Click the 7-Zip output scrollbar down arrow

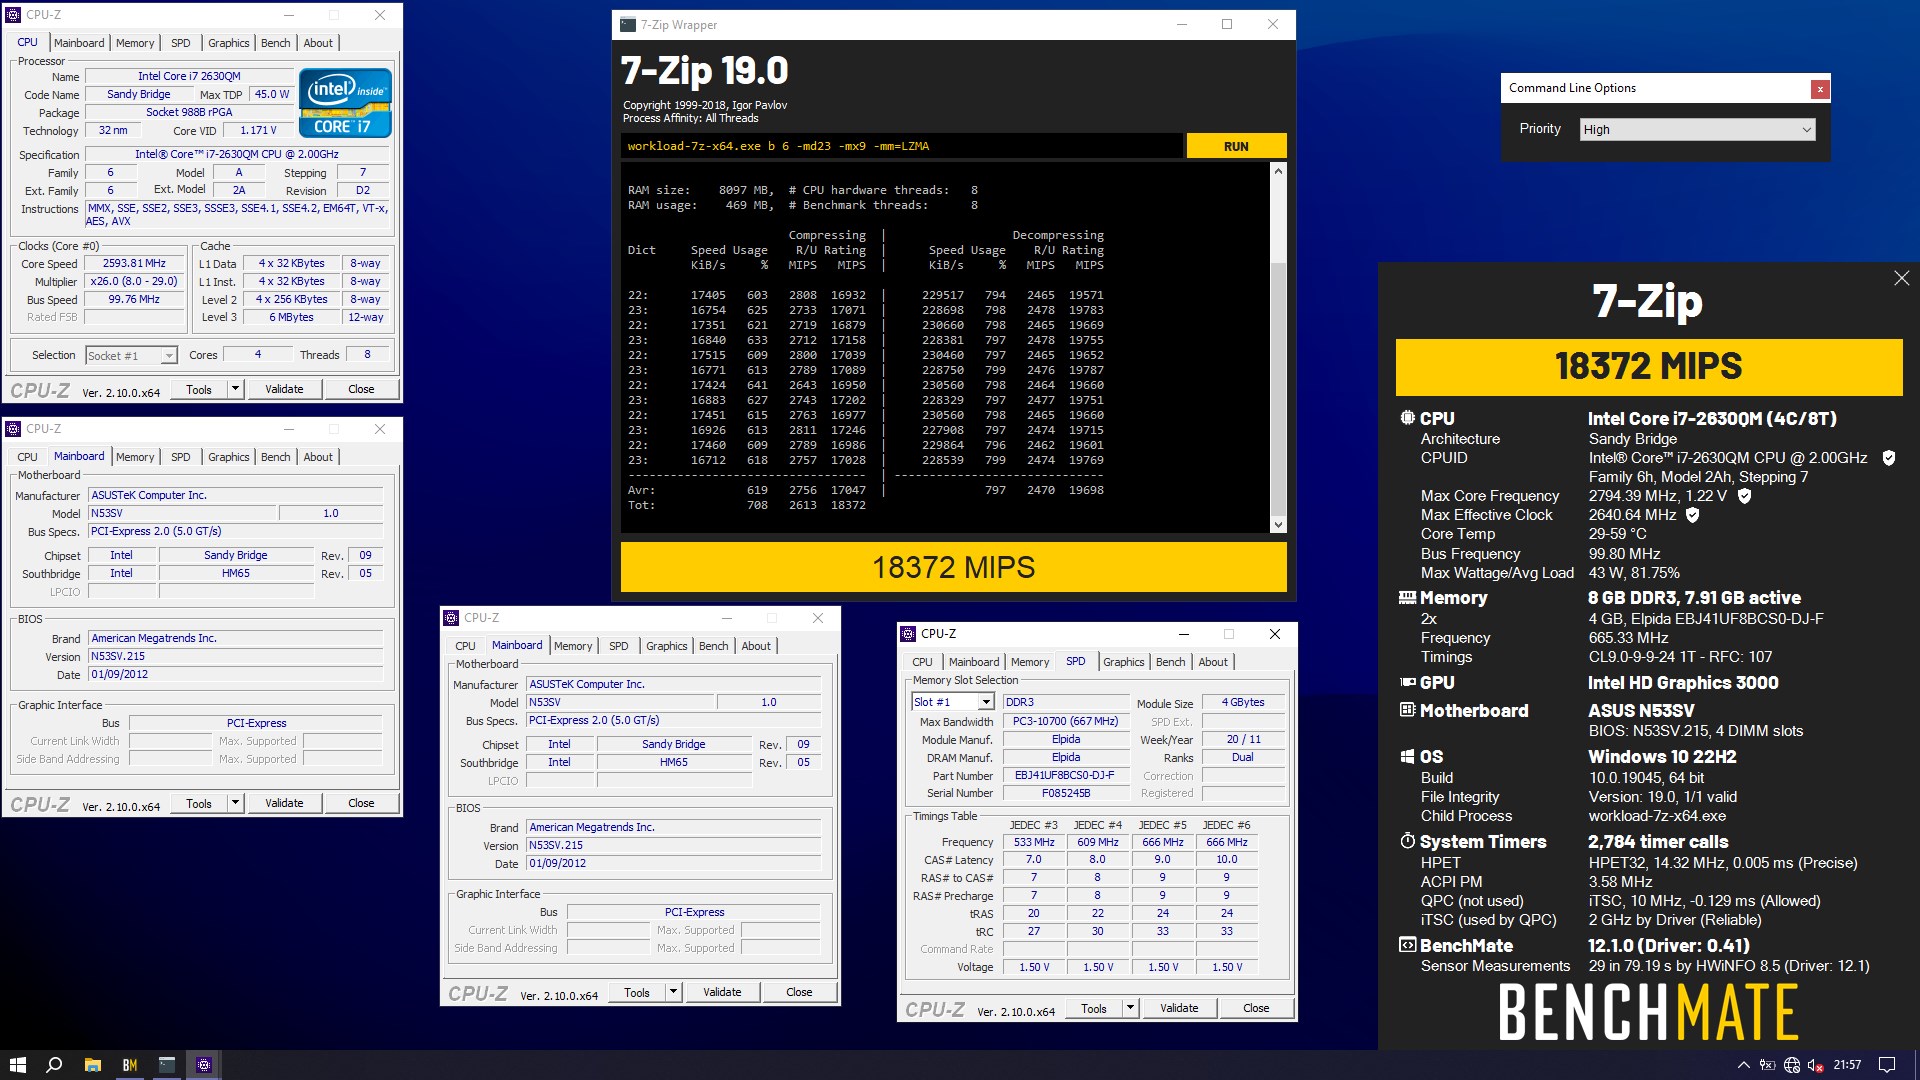tap(1278, 524)
